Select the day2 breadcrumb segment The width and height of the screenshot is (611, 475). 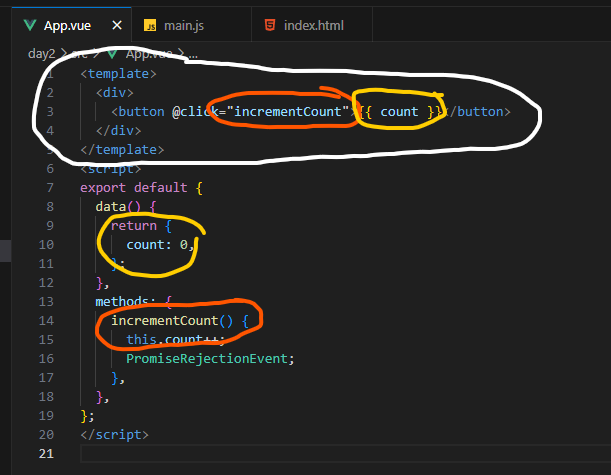[x=42, y=53]
